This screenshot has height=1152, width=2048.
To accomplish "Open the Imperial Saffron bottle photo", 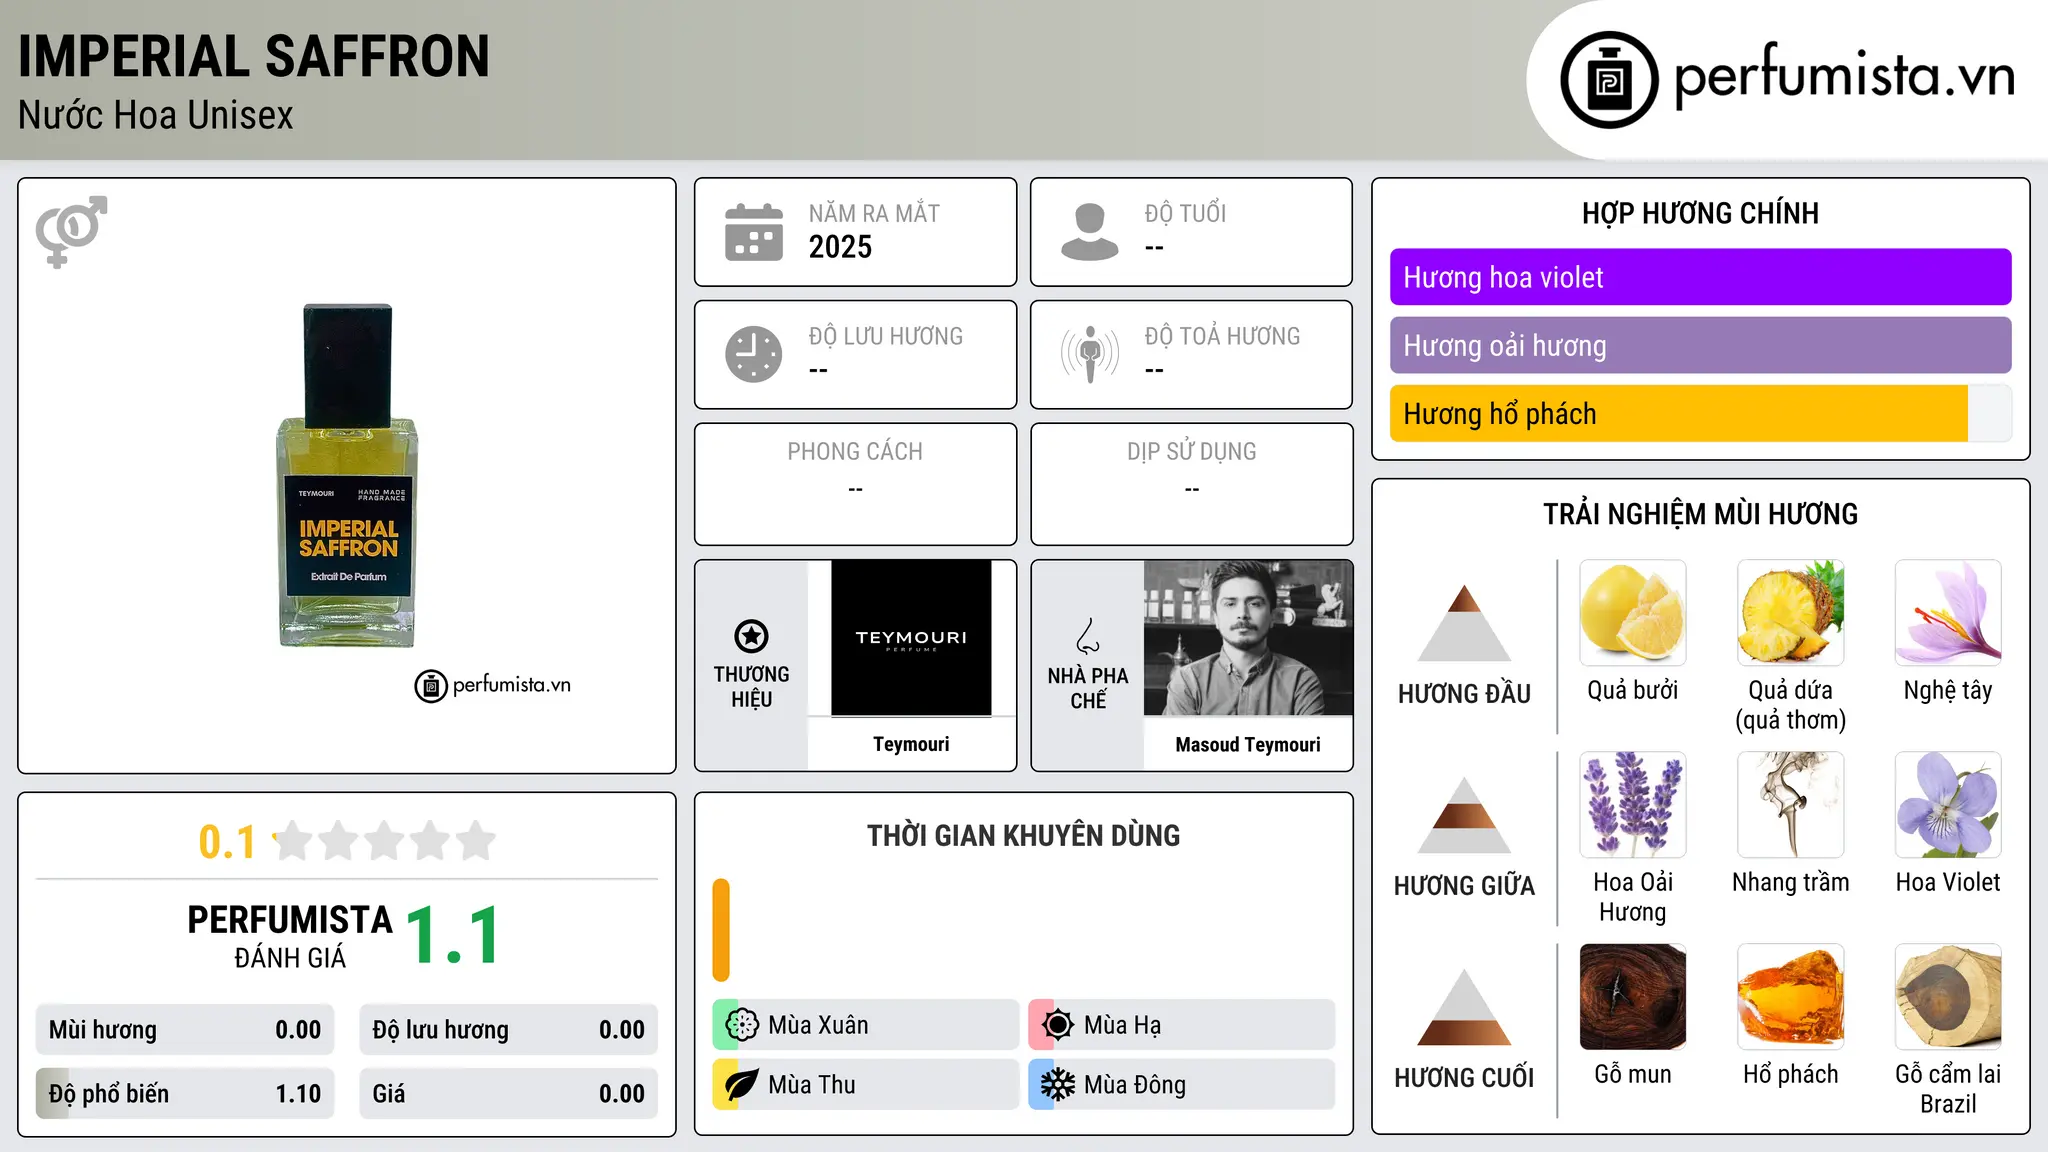I will click(x=347, y=476).
